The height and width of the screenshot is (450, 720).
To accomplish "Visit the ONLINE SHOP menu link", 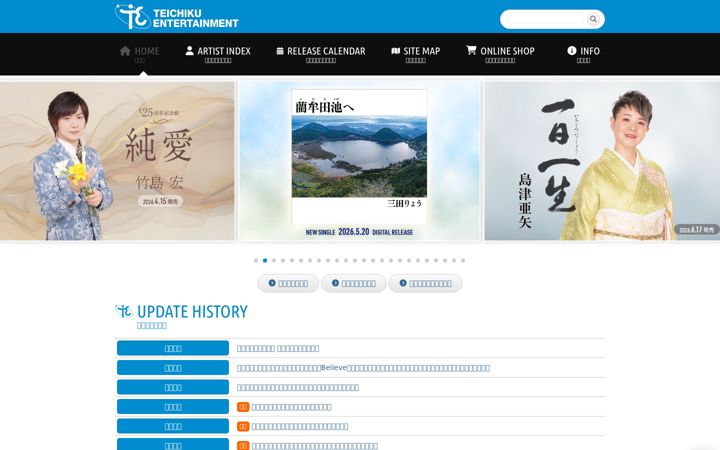I will pos(500,54).
